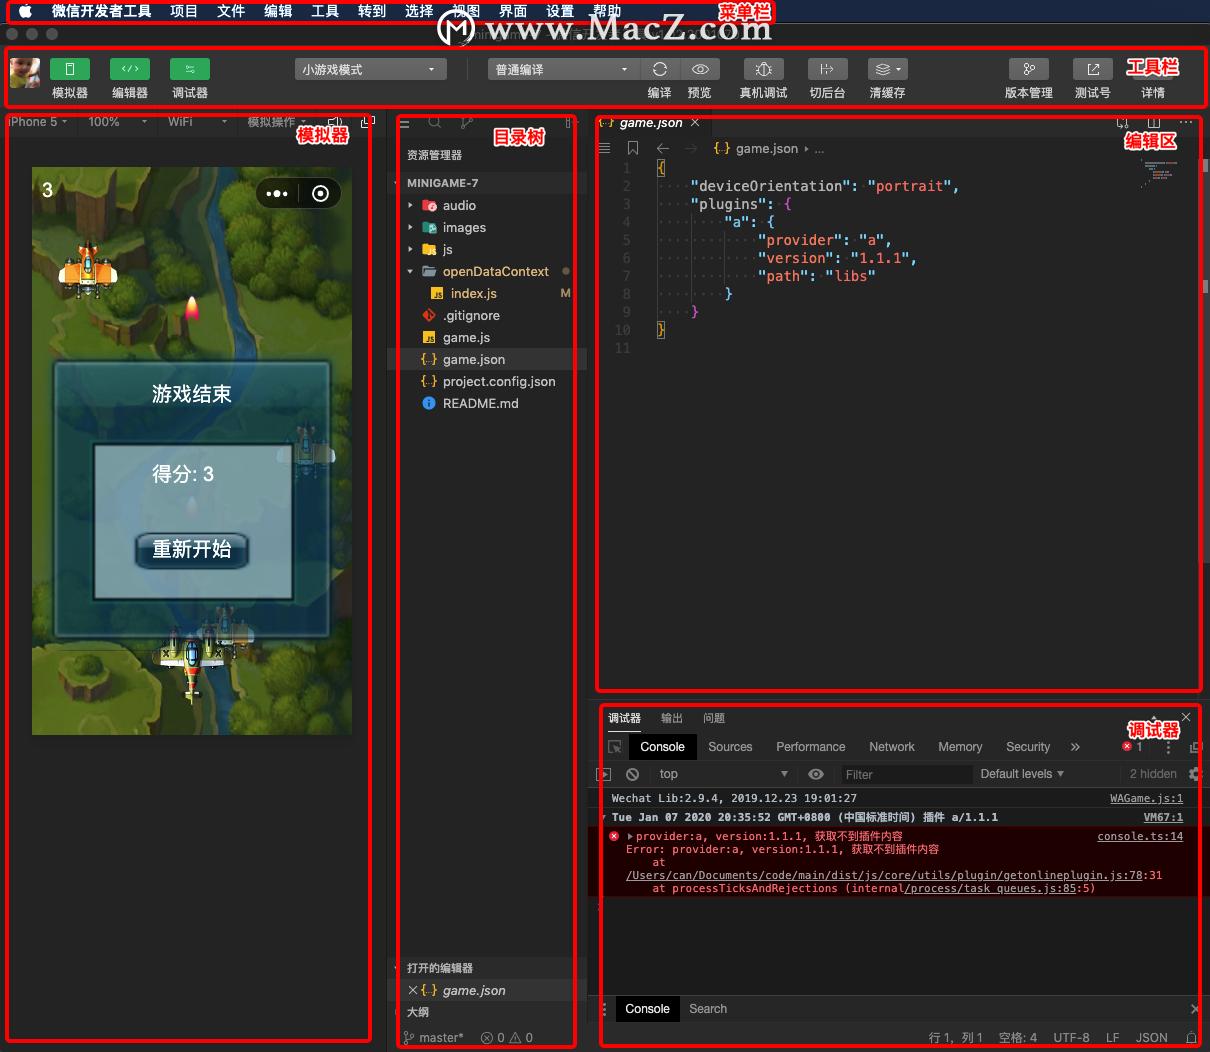Open the console.ts:14 source link
Image resolution: width=1210 pixels, height=1052 pixels.
tap(1140, 836)
